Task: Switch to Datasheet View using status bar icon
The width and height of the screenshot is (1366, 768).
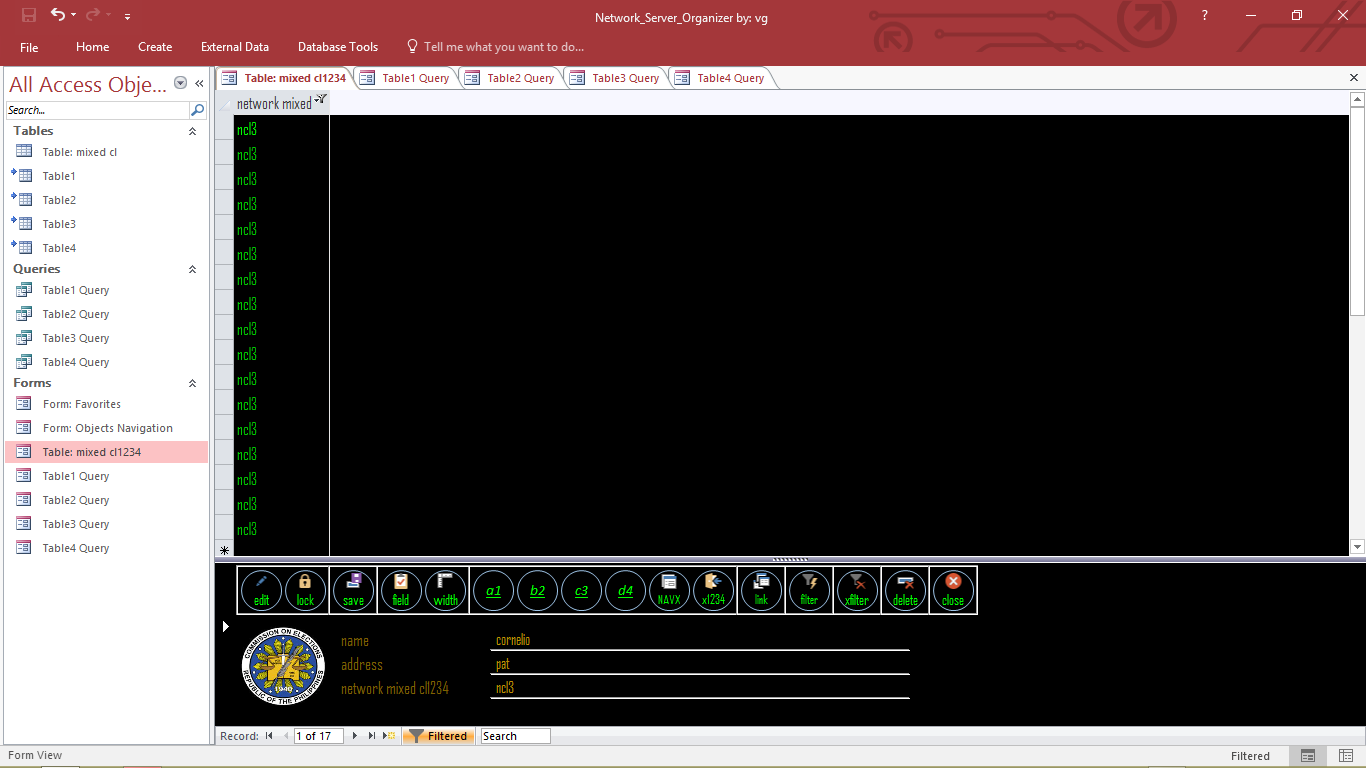Action: 1345,756
